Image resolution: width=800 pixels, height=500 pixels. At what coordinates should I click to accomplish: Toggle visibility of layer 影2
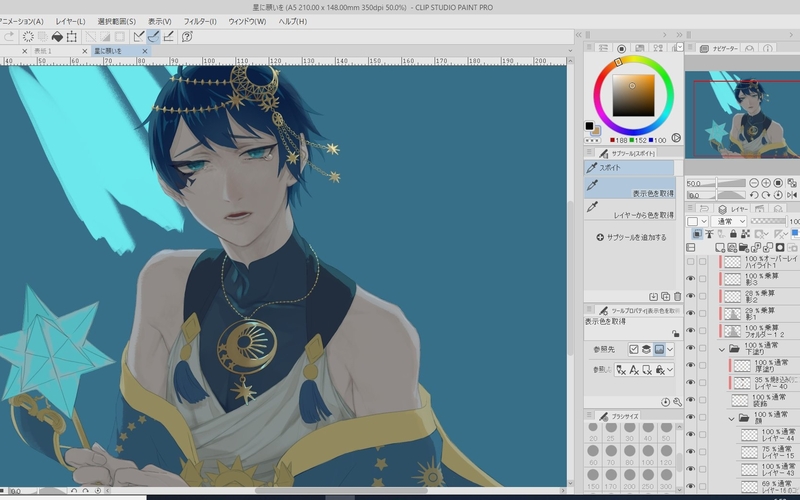tap(691, 296)
